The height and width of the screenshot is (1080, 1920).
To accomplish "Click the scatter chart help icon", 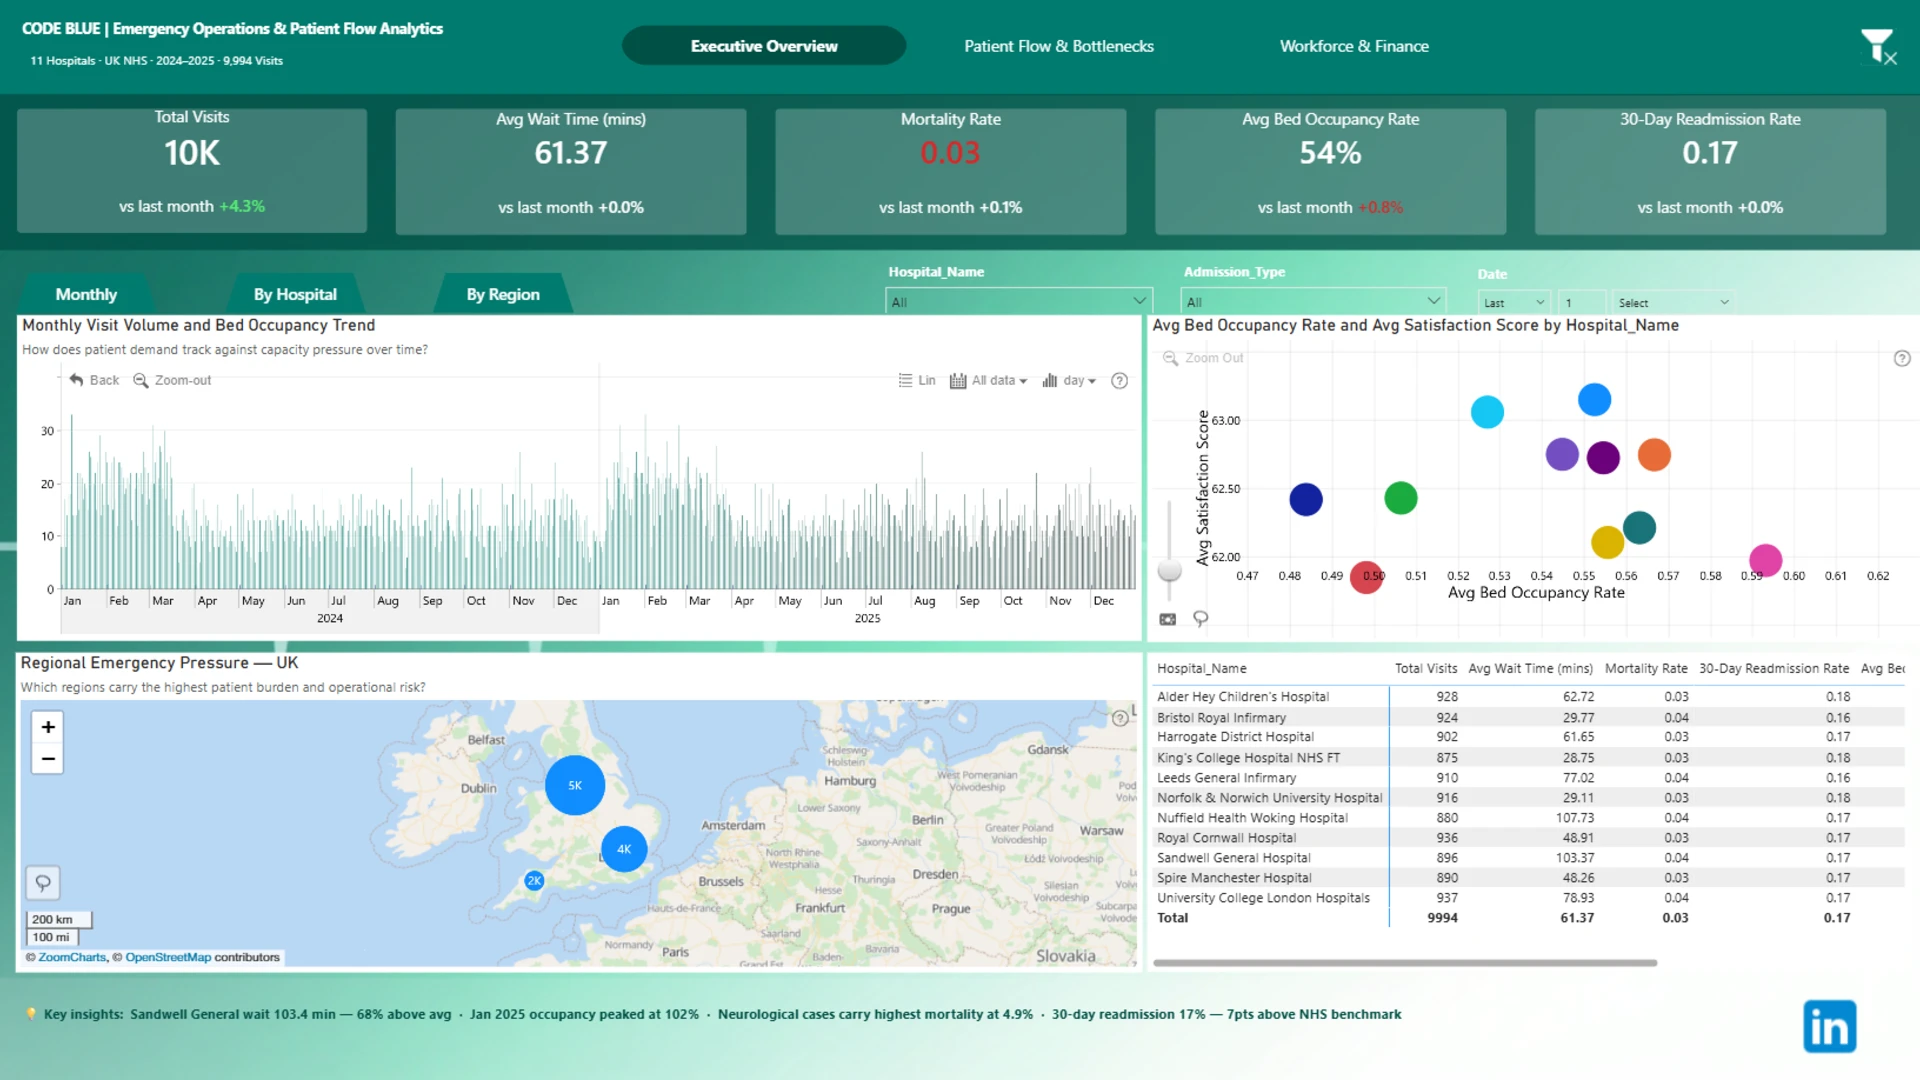I will 1902,358.
